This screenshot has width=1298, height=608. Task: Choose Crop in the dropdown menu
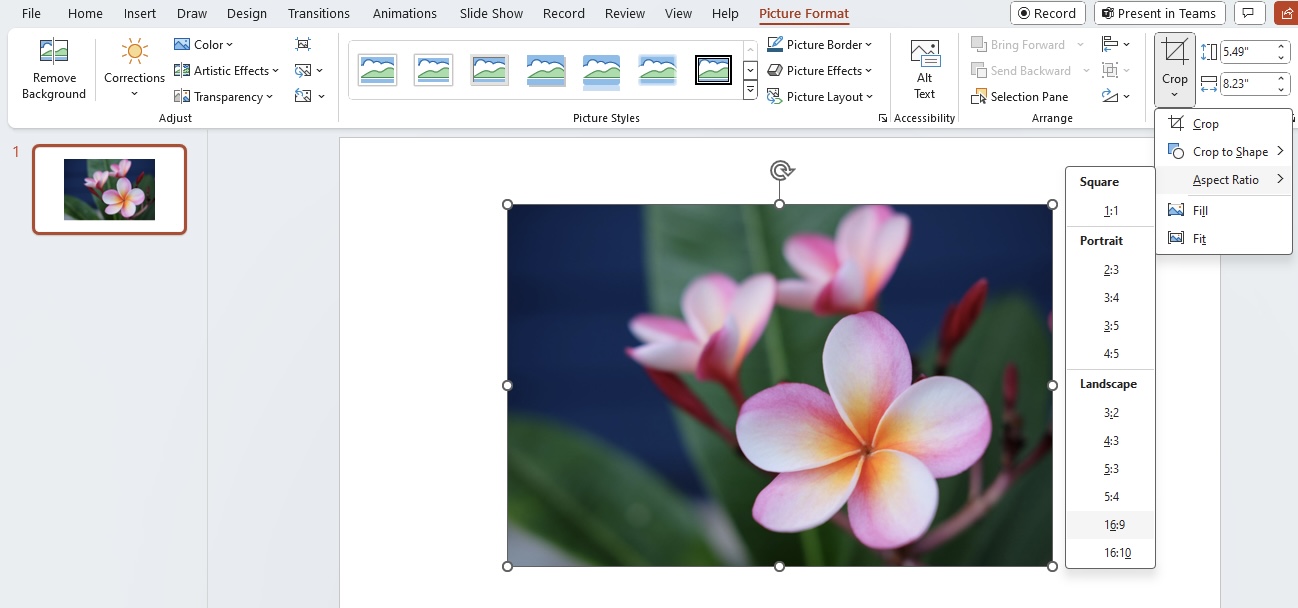pyautogui.click(x=1224, y=124)
